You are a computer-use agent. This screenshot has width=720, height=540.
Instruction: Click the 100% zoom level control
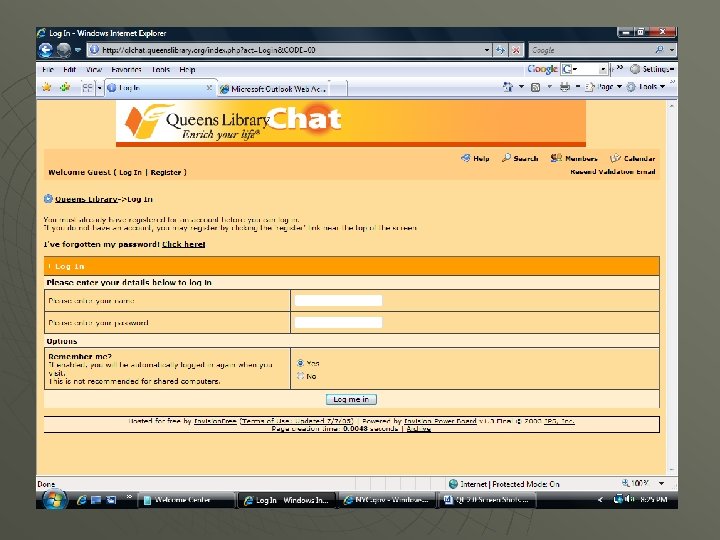[635, 484]
